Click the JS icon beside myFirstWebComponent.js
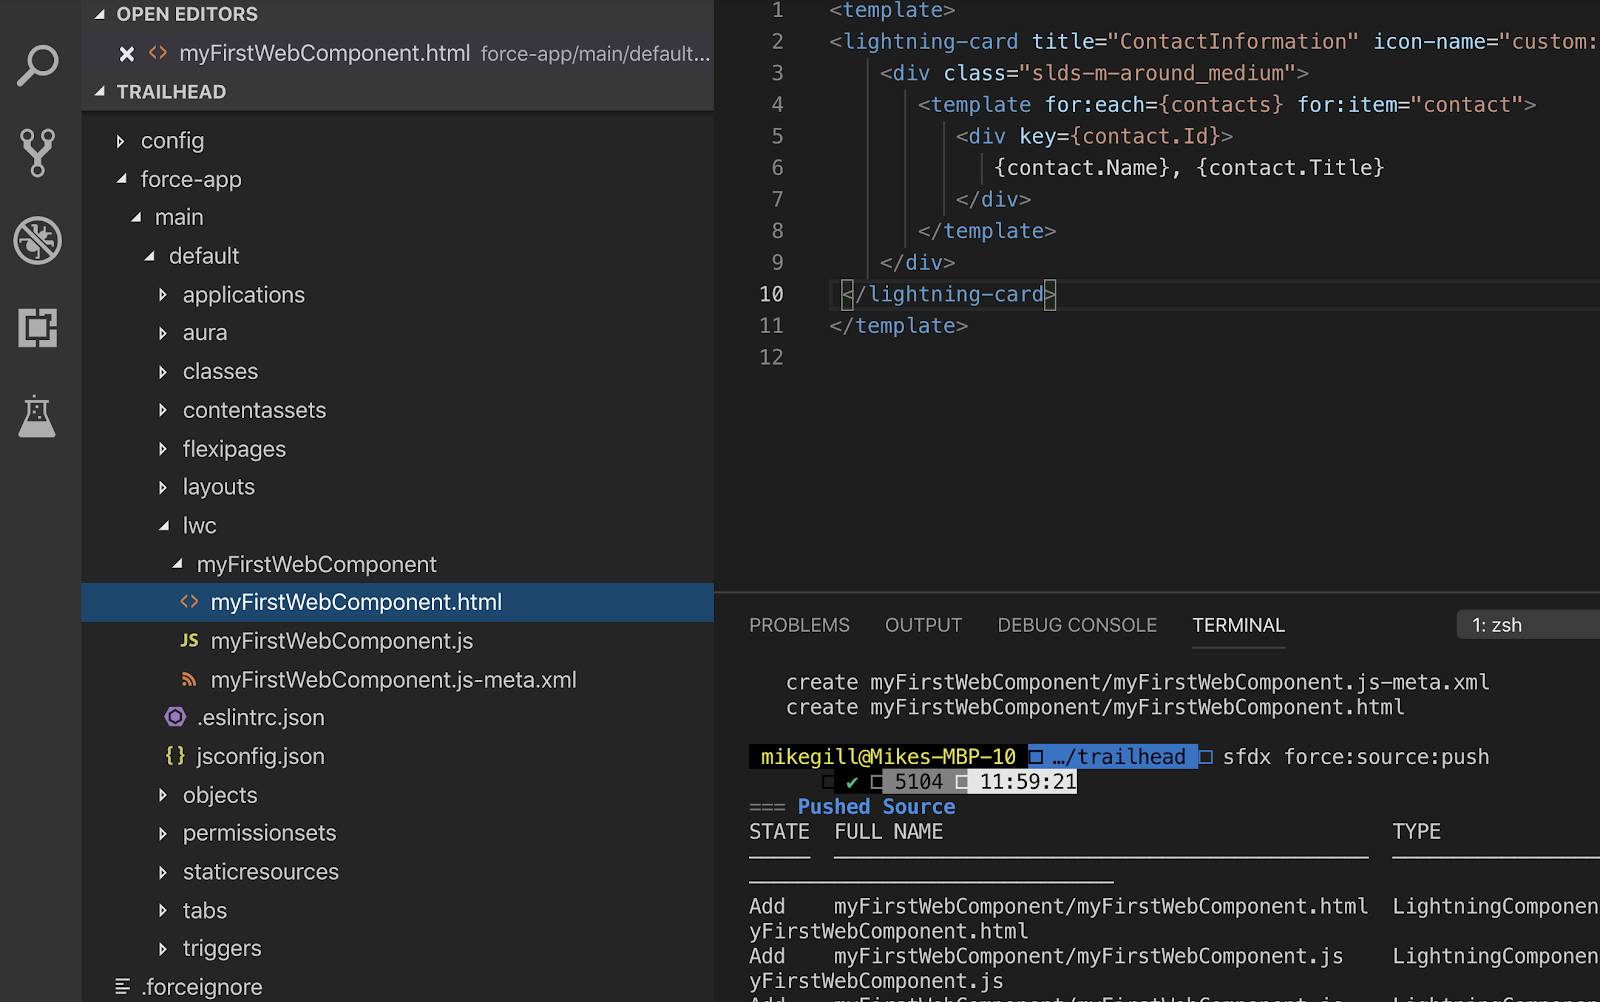1600x1002 pixels. point(189,641)
